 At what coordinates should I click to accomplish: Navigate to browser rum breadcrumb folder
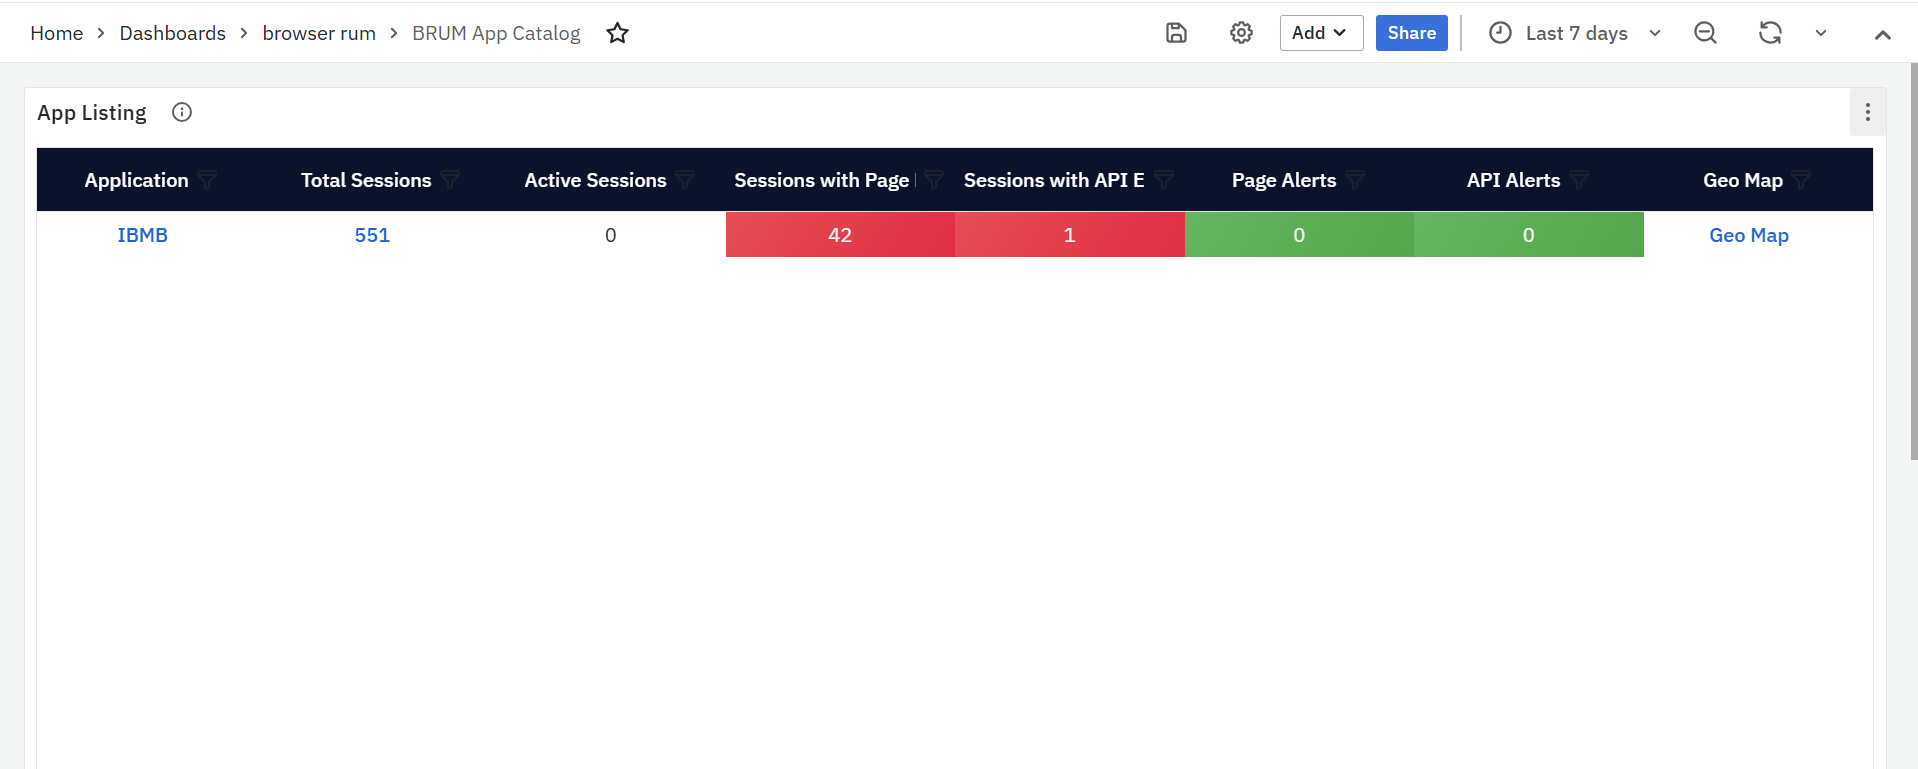319,33
